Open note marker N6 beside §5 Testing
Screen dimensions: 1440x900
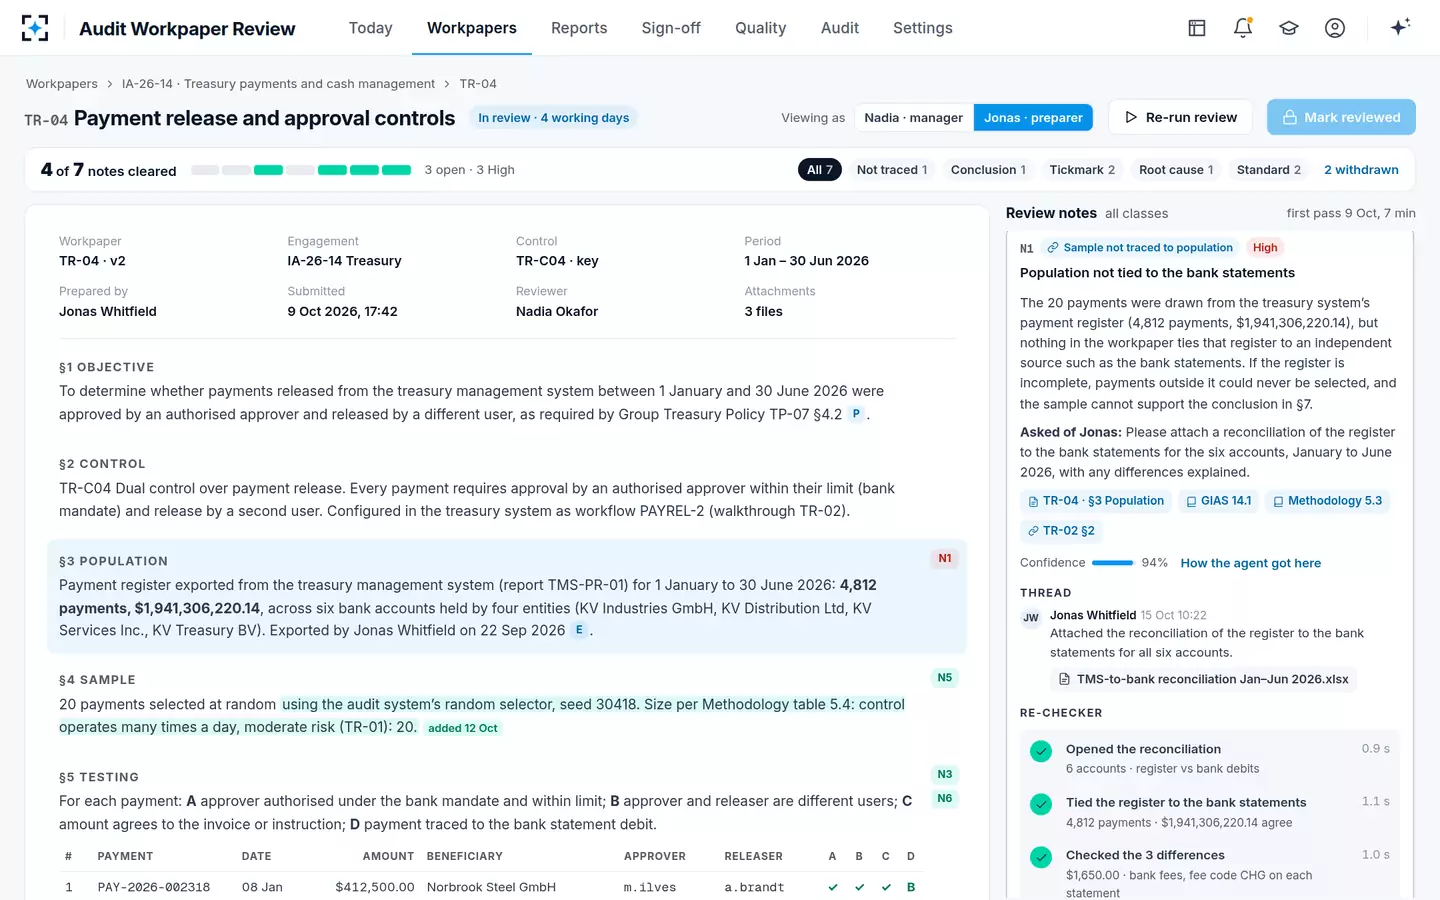(x=945, y=798)
